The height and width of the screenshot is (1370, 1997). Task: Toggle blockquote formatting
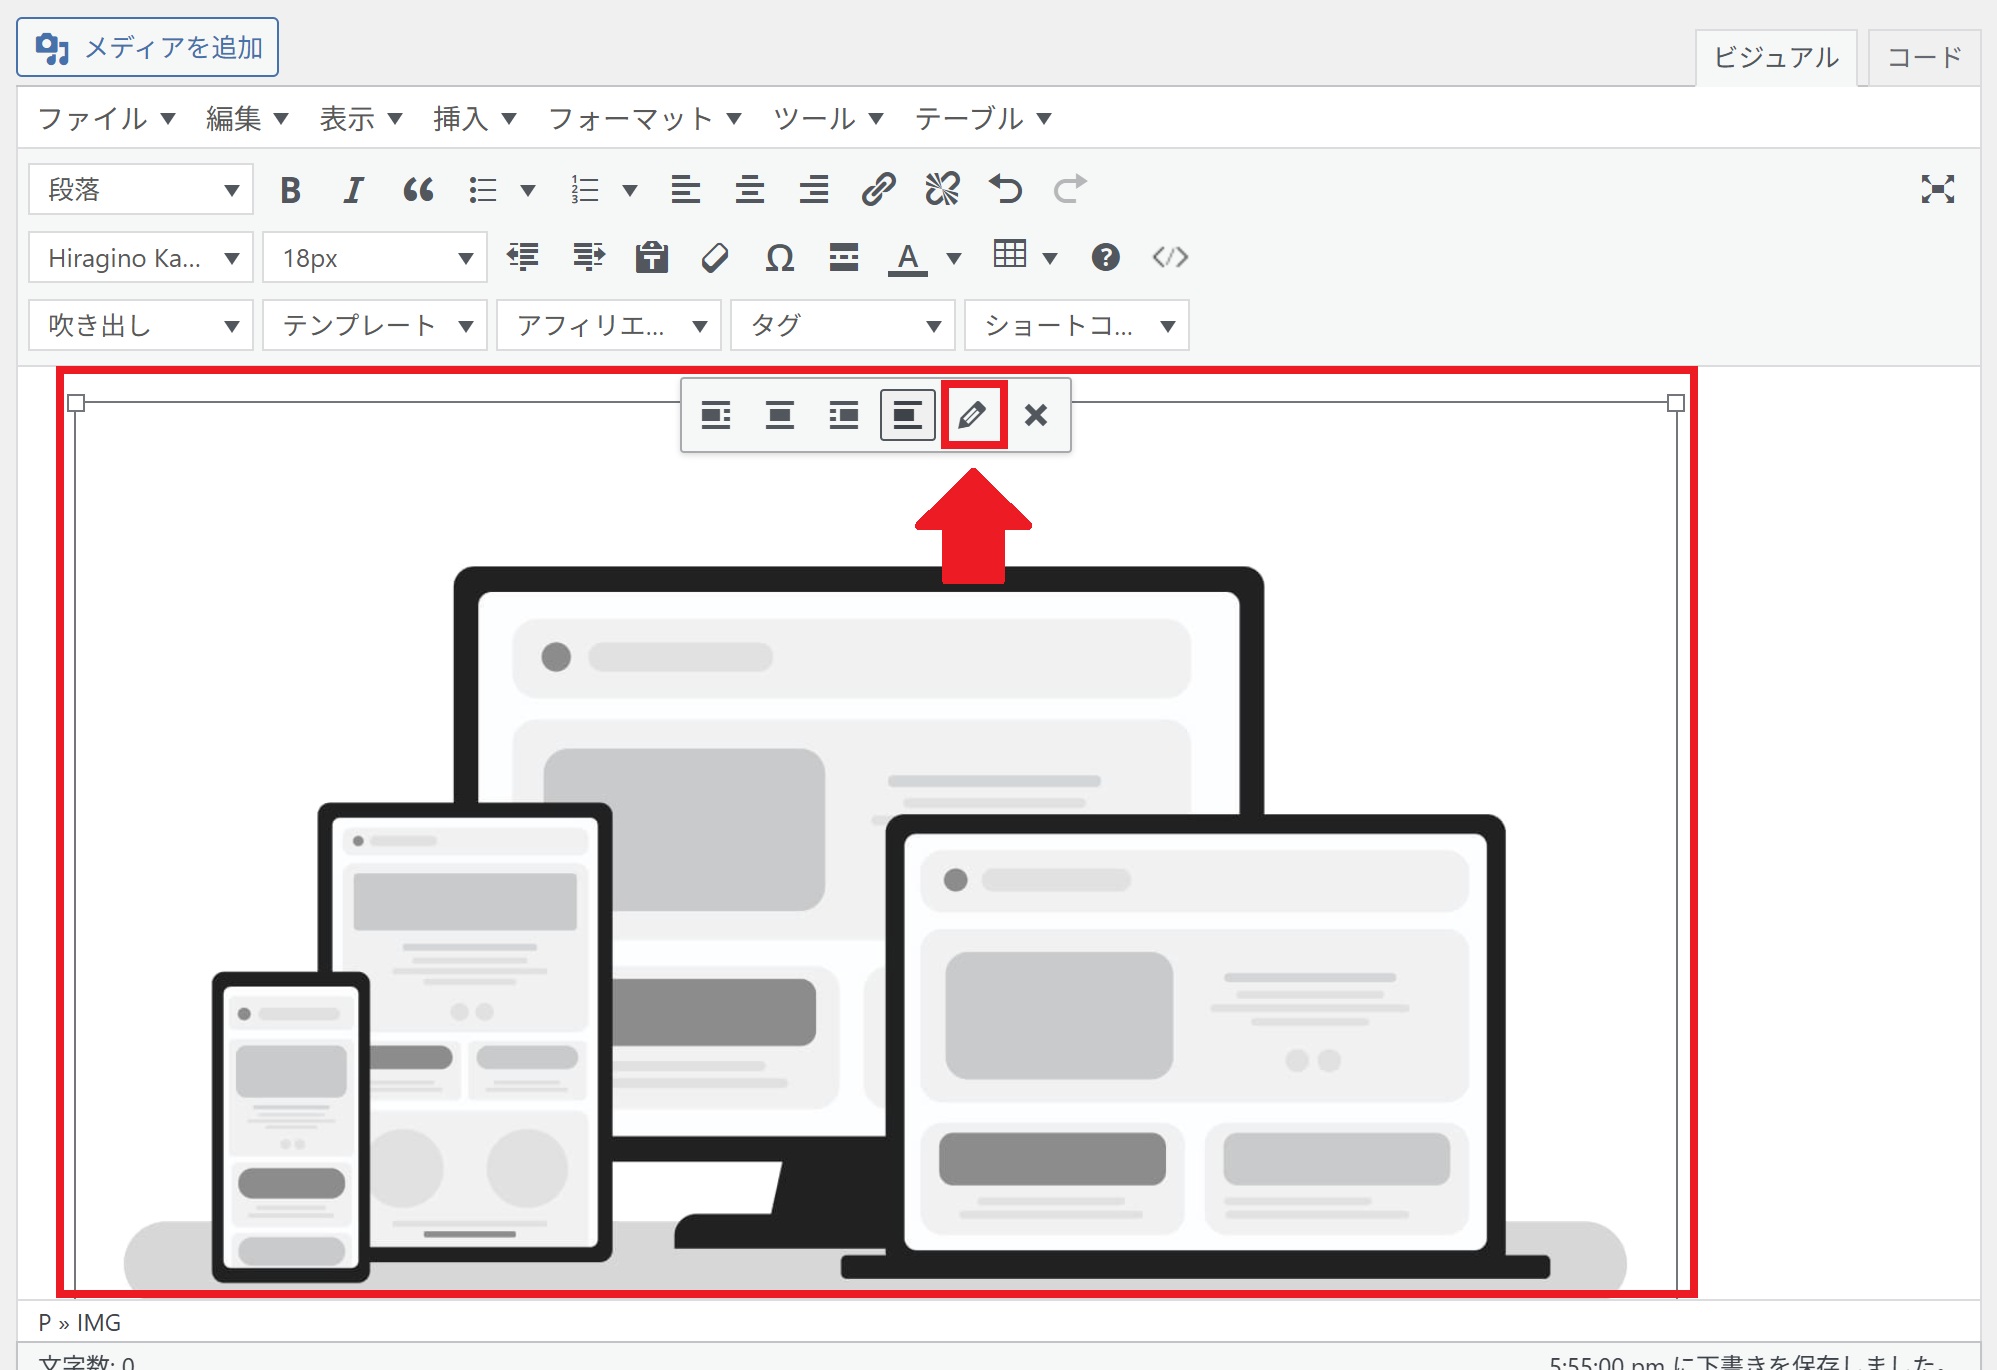pyautogui.click(x=418, y=189)
